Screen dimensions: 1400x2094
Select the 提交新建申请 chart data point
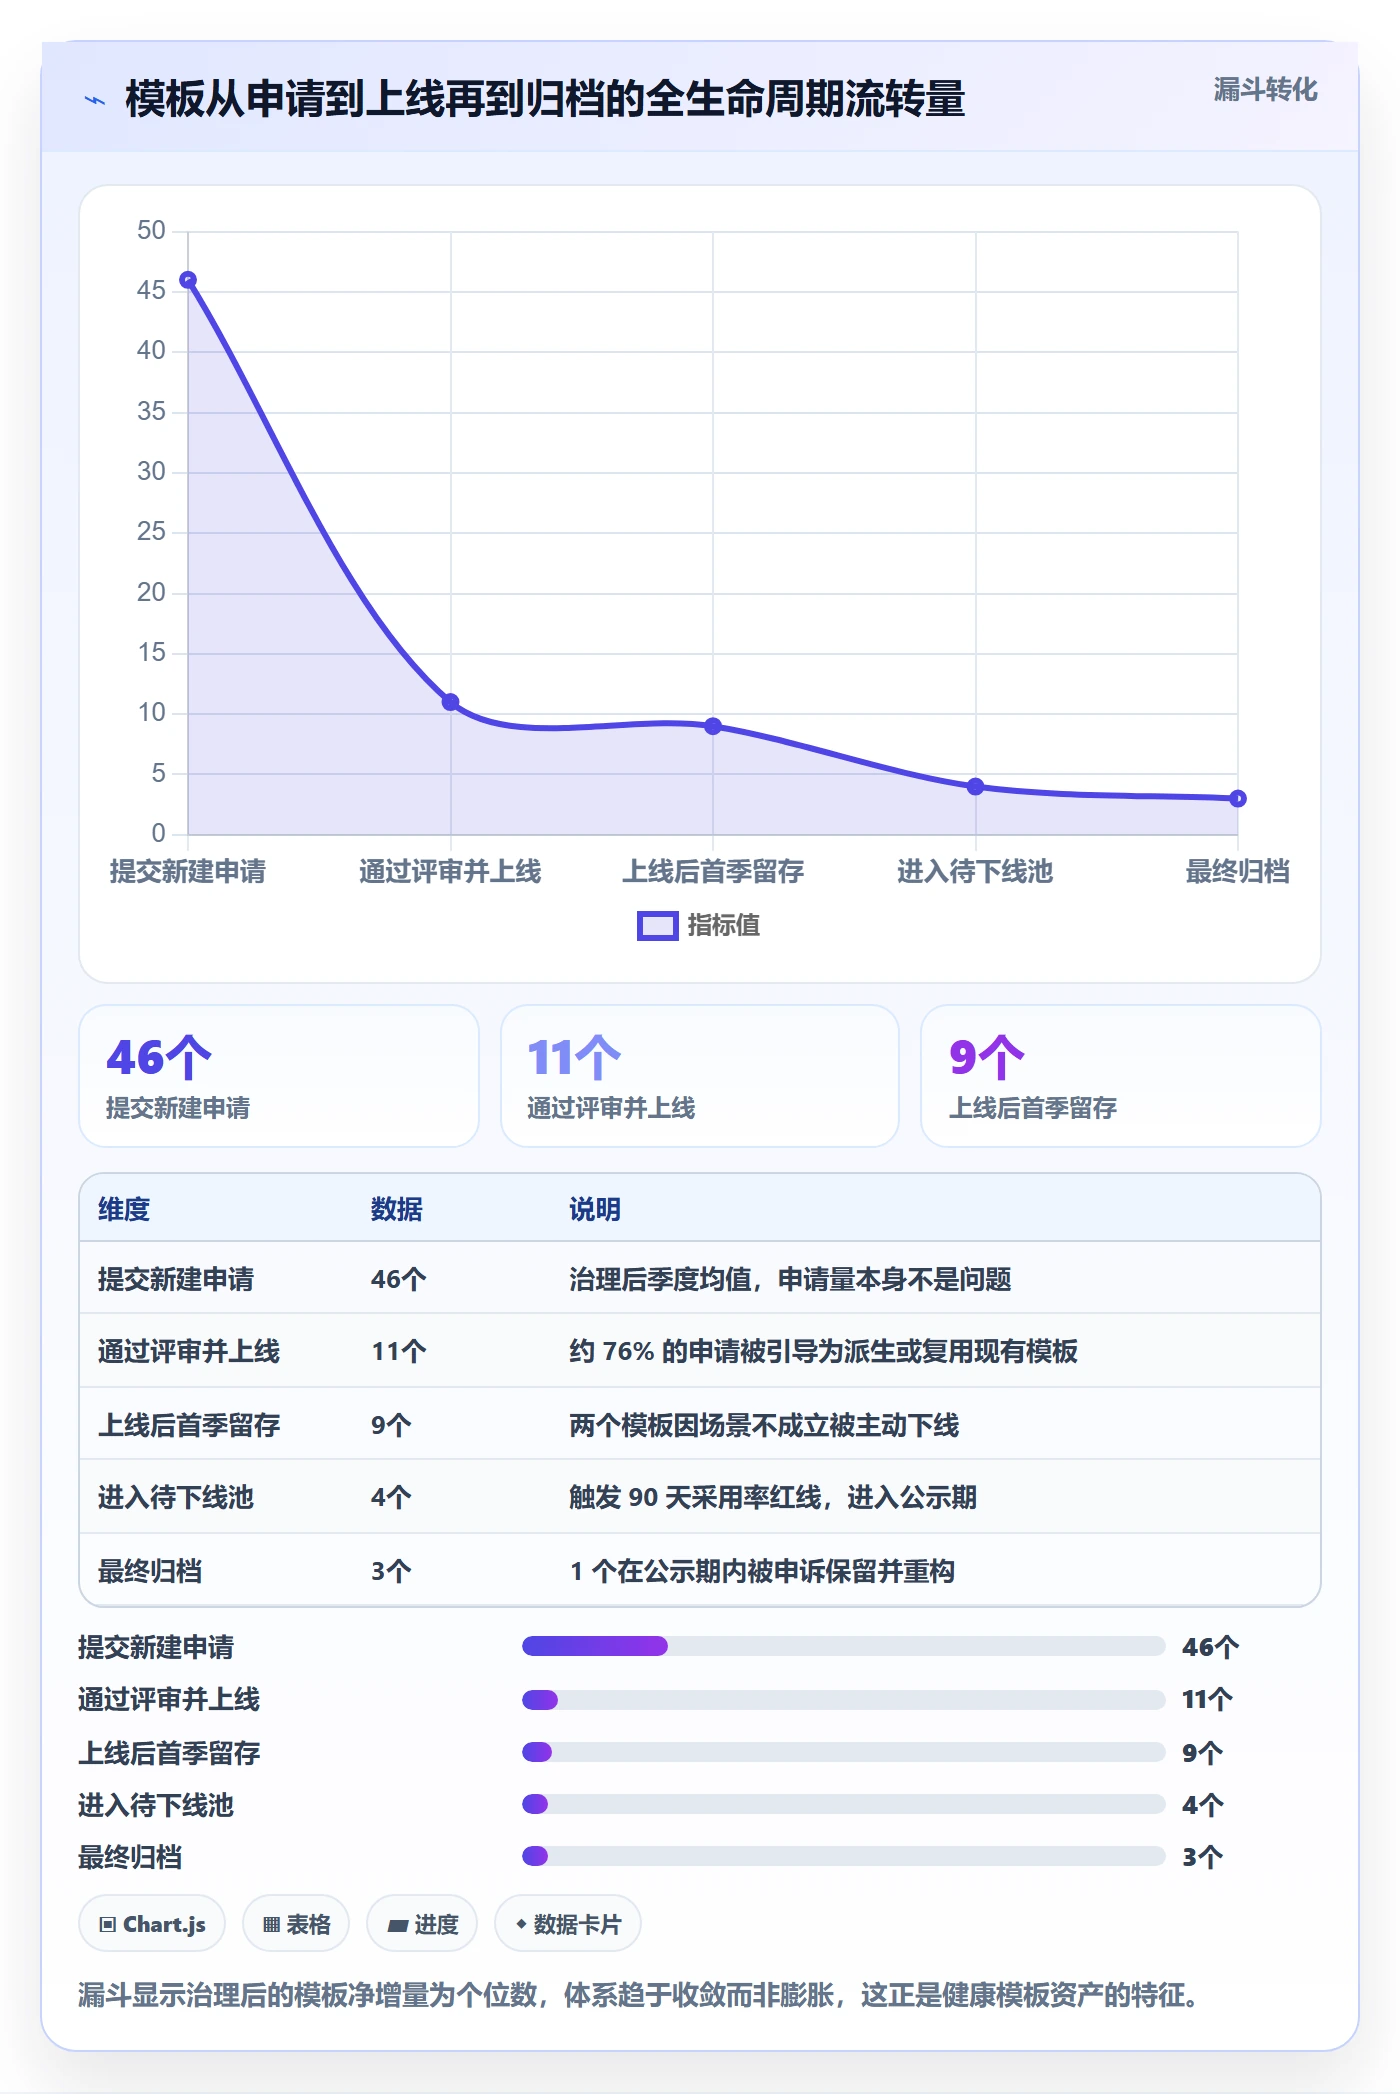pos(188,280)
